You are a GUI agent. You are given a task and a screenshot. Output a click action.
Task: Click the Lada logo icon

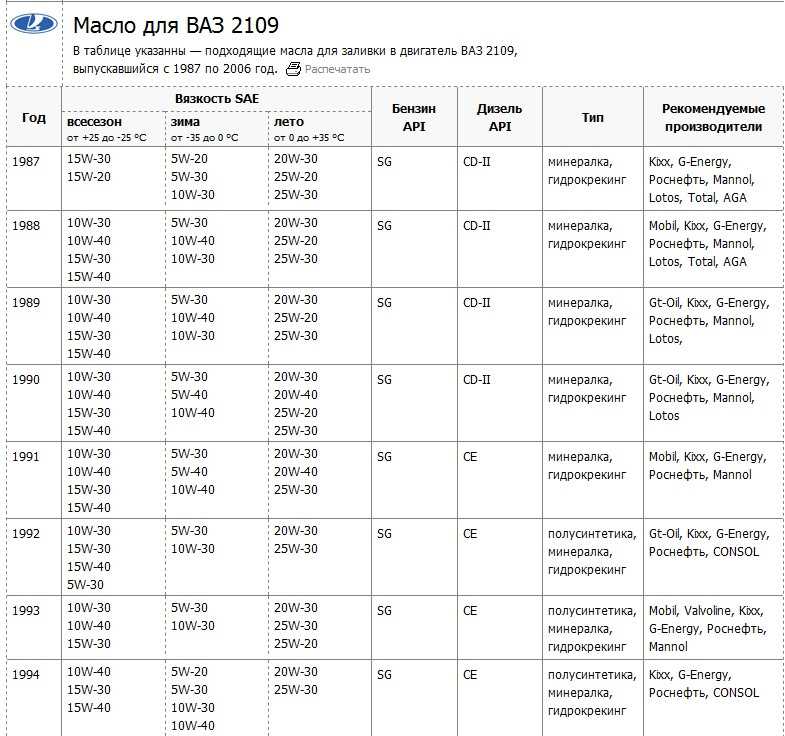click(x=34, y=24)
